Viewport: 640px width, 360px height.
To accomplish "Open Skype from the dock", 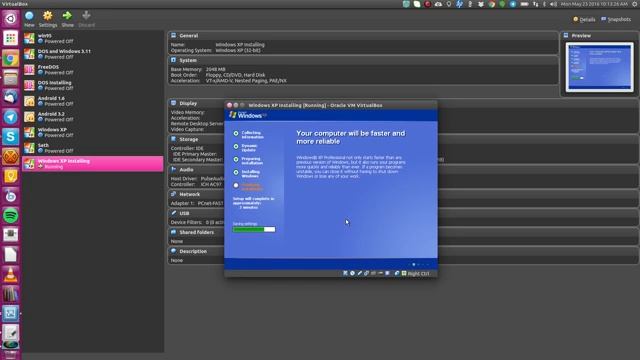I will [10, 136].
